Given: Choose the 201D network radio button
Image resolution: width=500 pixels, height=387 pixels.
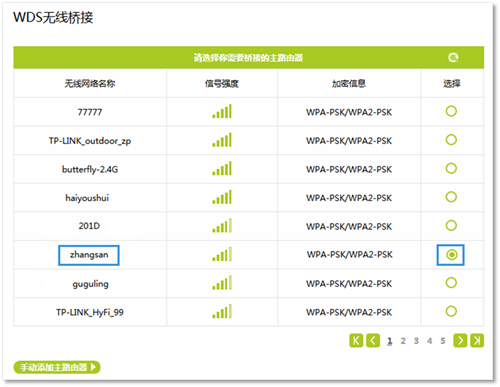Looking at the screenshot, I should click(451, 226).
